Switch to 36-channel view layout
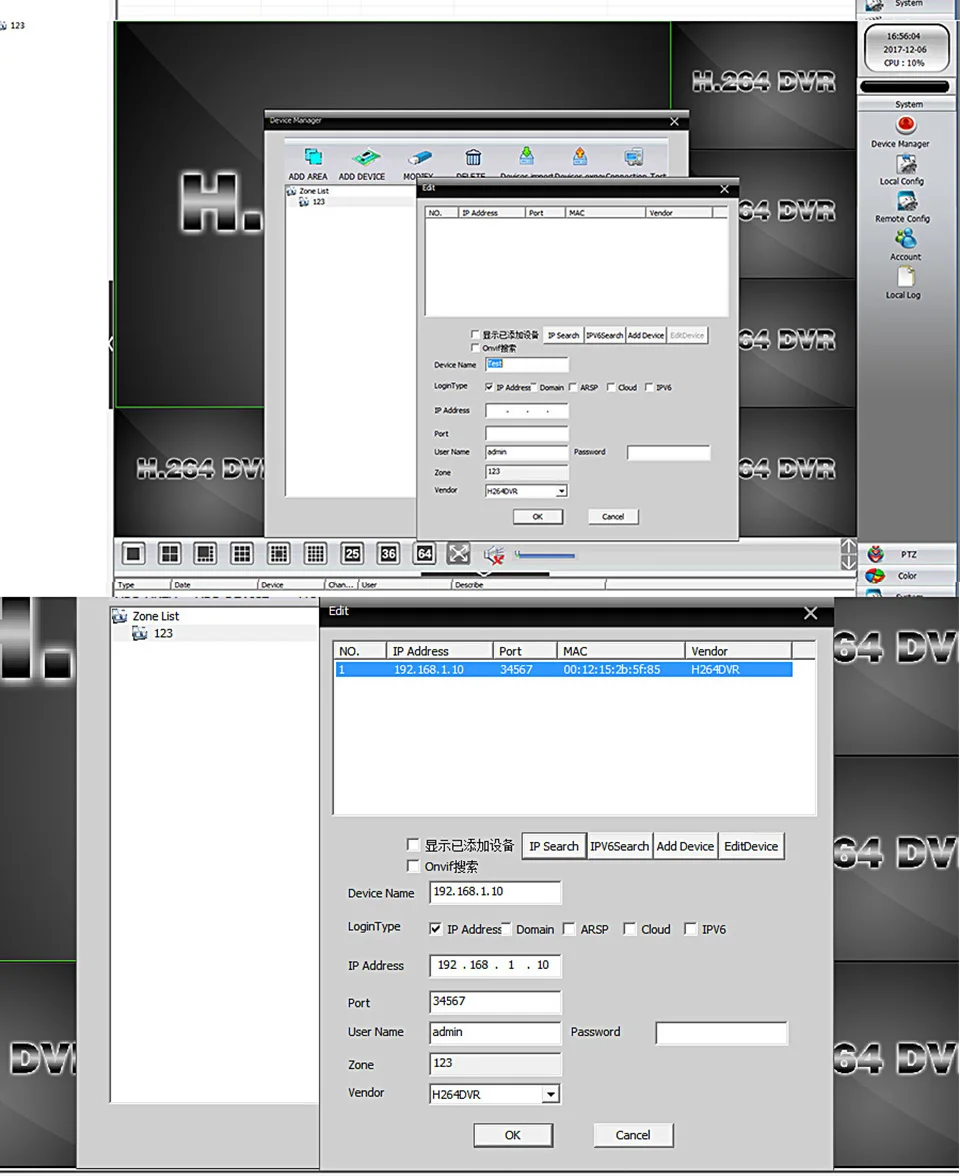The height and width of the screenshot is (1176, 960). tap(388, 554)
